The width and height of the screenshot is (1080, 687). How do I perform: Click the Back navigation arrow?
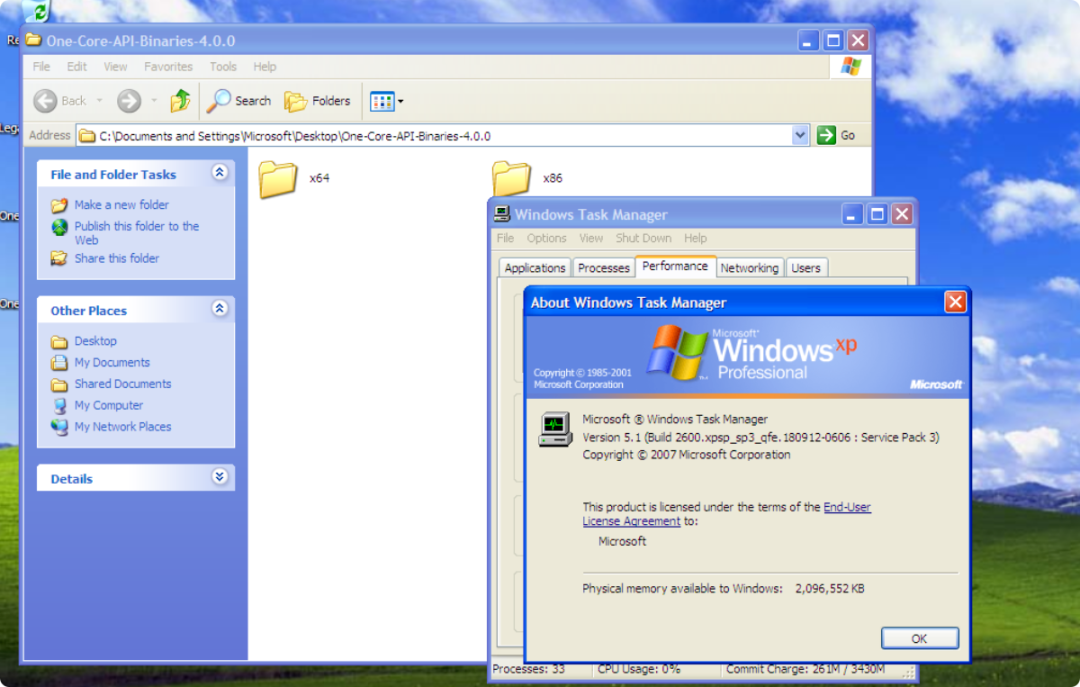(x=46, y=101)
